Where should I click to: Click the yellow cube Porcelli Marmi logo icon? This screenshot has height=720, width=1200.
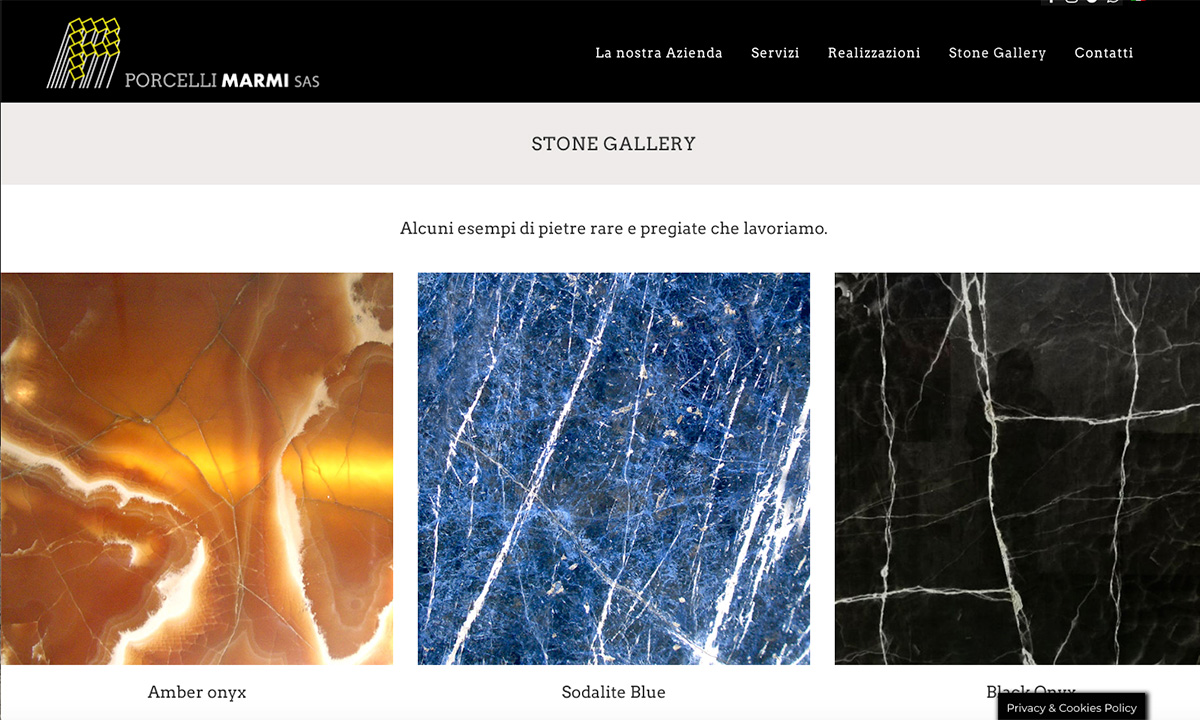[x=84, y=52]
